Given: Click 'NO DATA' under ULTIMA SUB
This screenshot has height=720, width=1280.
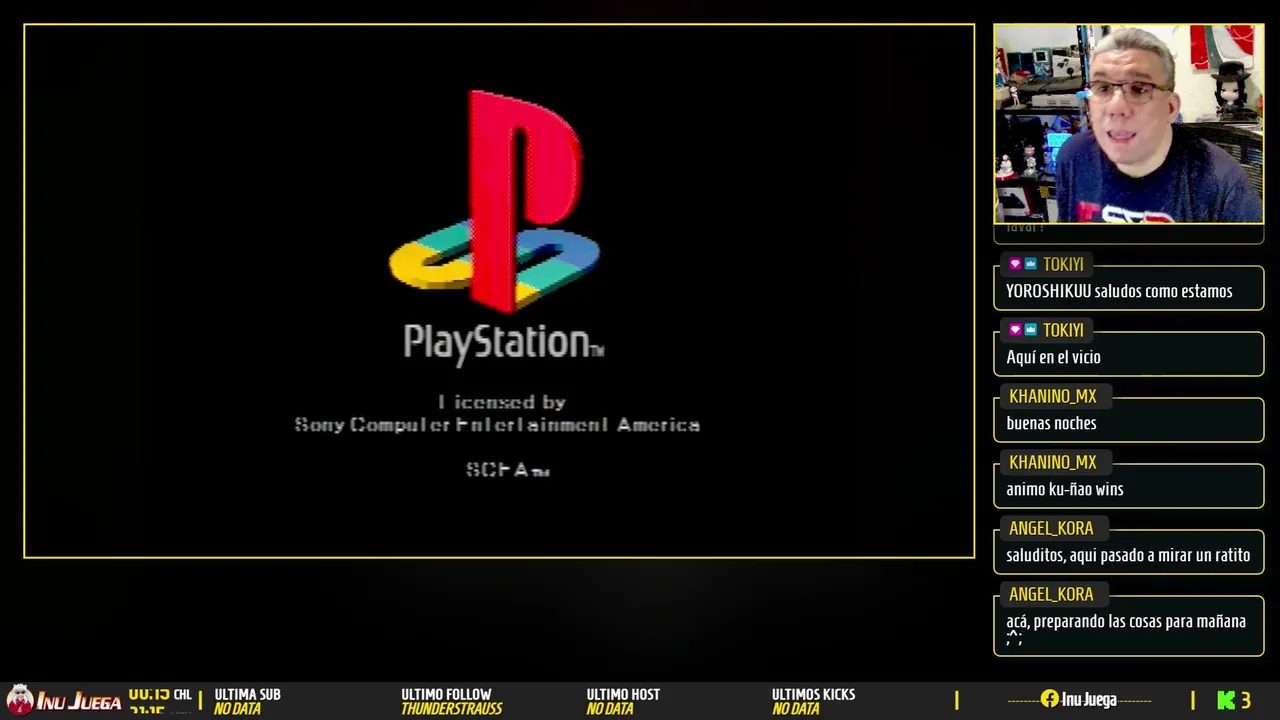Looking at the screenshot, I should pyautogui.click(x=237, y=709).
